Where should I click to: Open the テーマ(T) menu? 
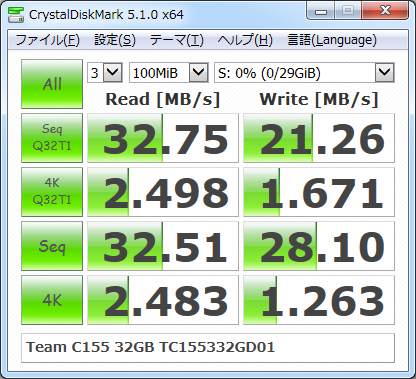176,40
